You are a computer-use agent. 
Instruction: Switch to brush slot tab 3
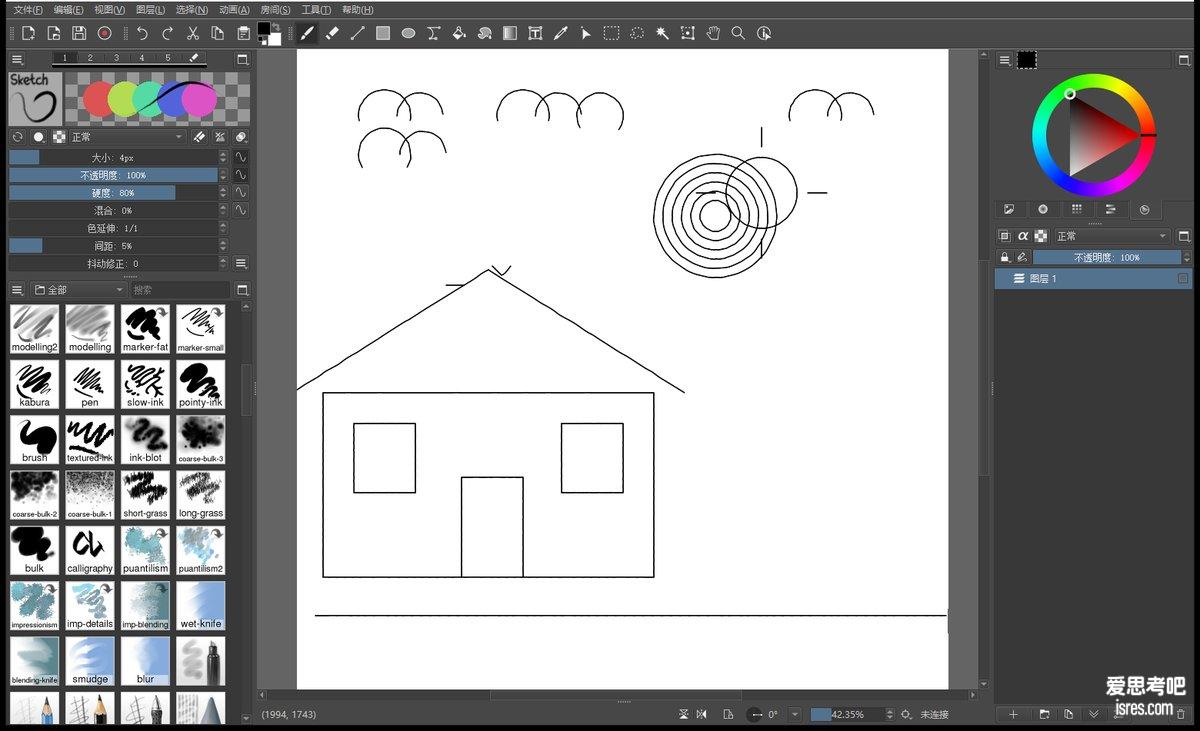pyautogui.click(x=116, y=58)
